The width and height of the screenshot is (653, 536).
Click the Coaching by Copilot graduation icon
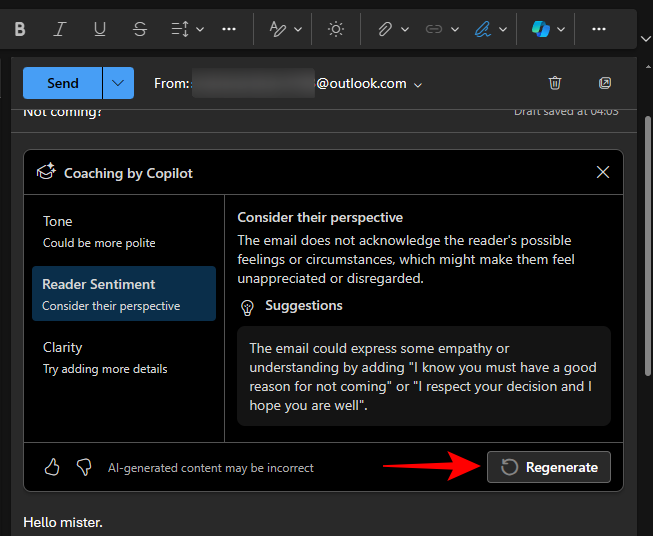point(46,172)
